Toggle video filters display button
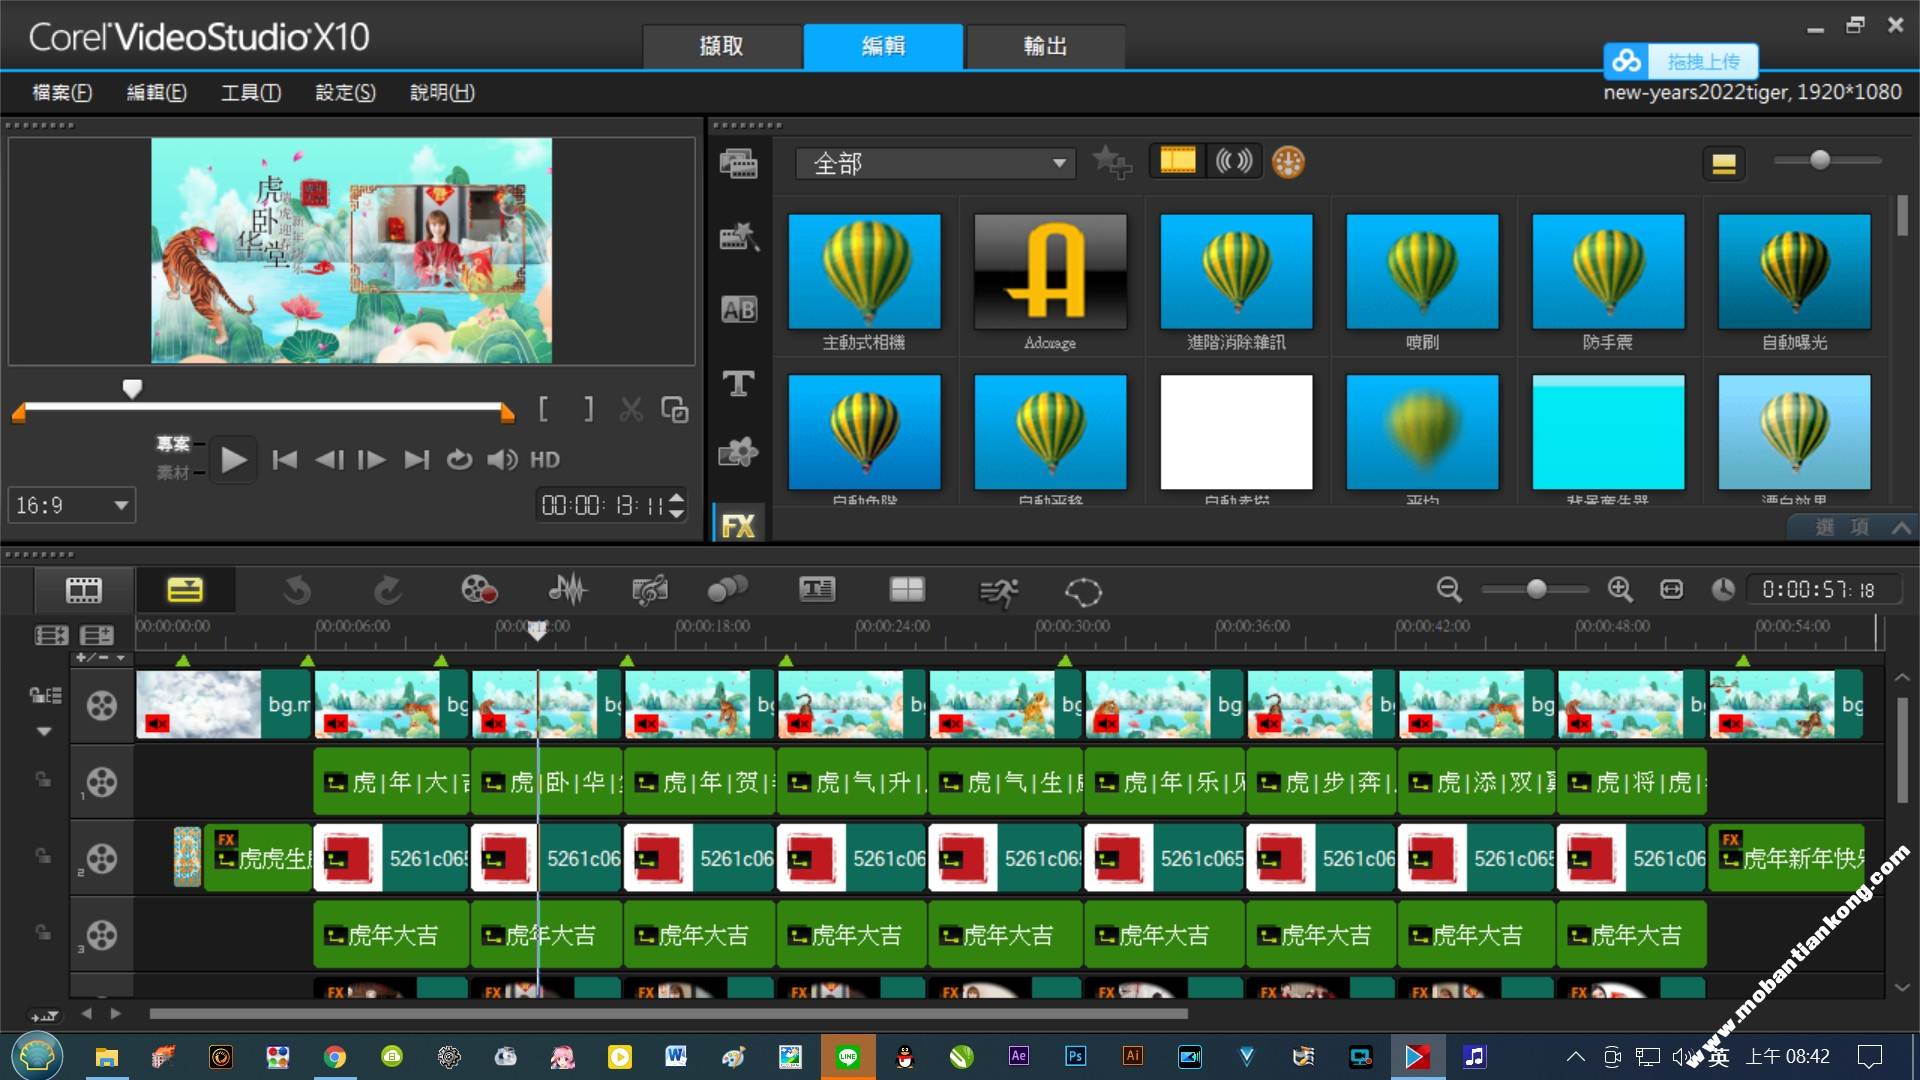This screenshot has width=1920, height=1080. pyautogui.click(x=1177, y=161)
